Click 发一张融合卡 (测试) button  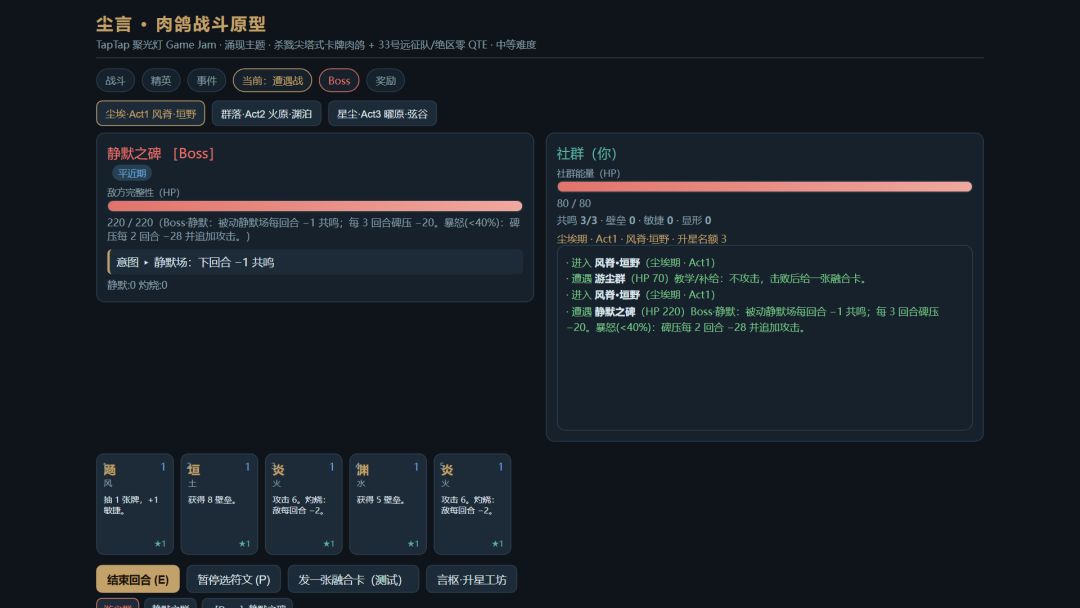[353, 580]
